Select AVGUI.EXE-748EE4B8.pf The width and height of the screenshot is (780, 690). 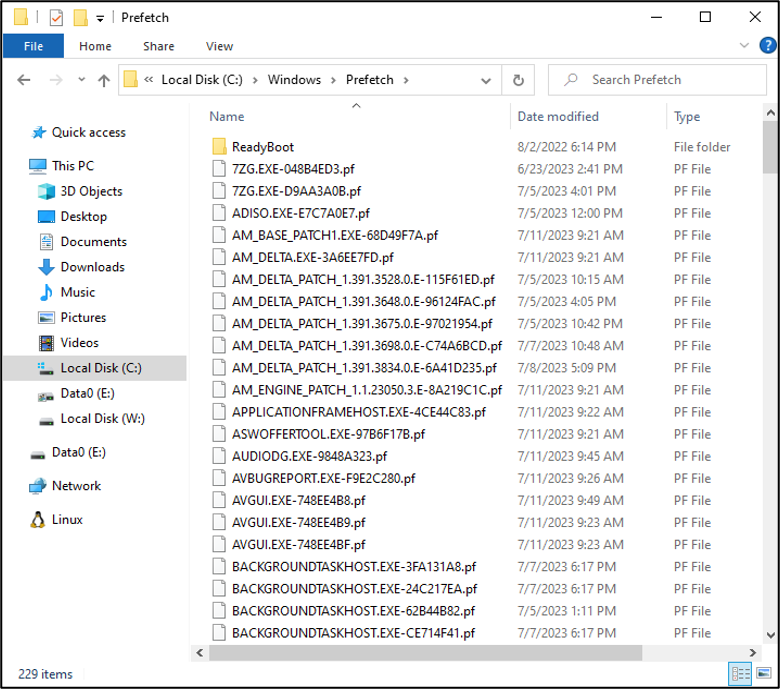[298, 500]
